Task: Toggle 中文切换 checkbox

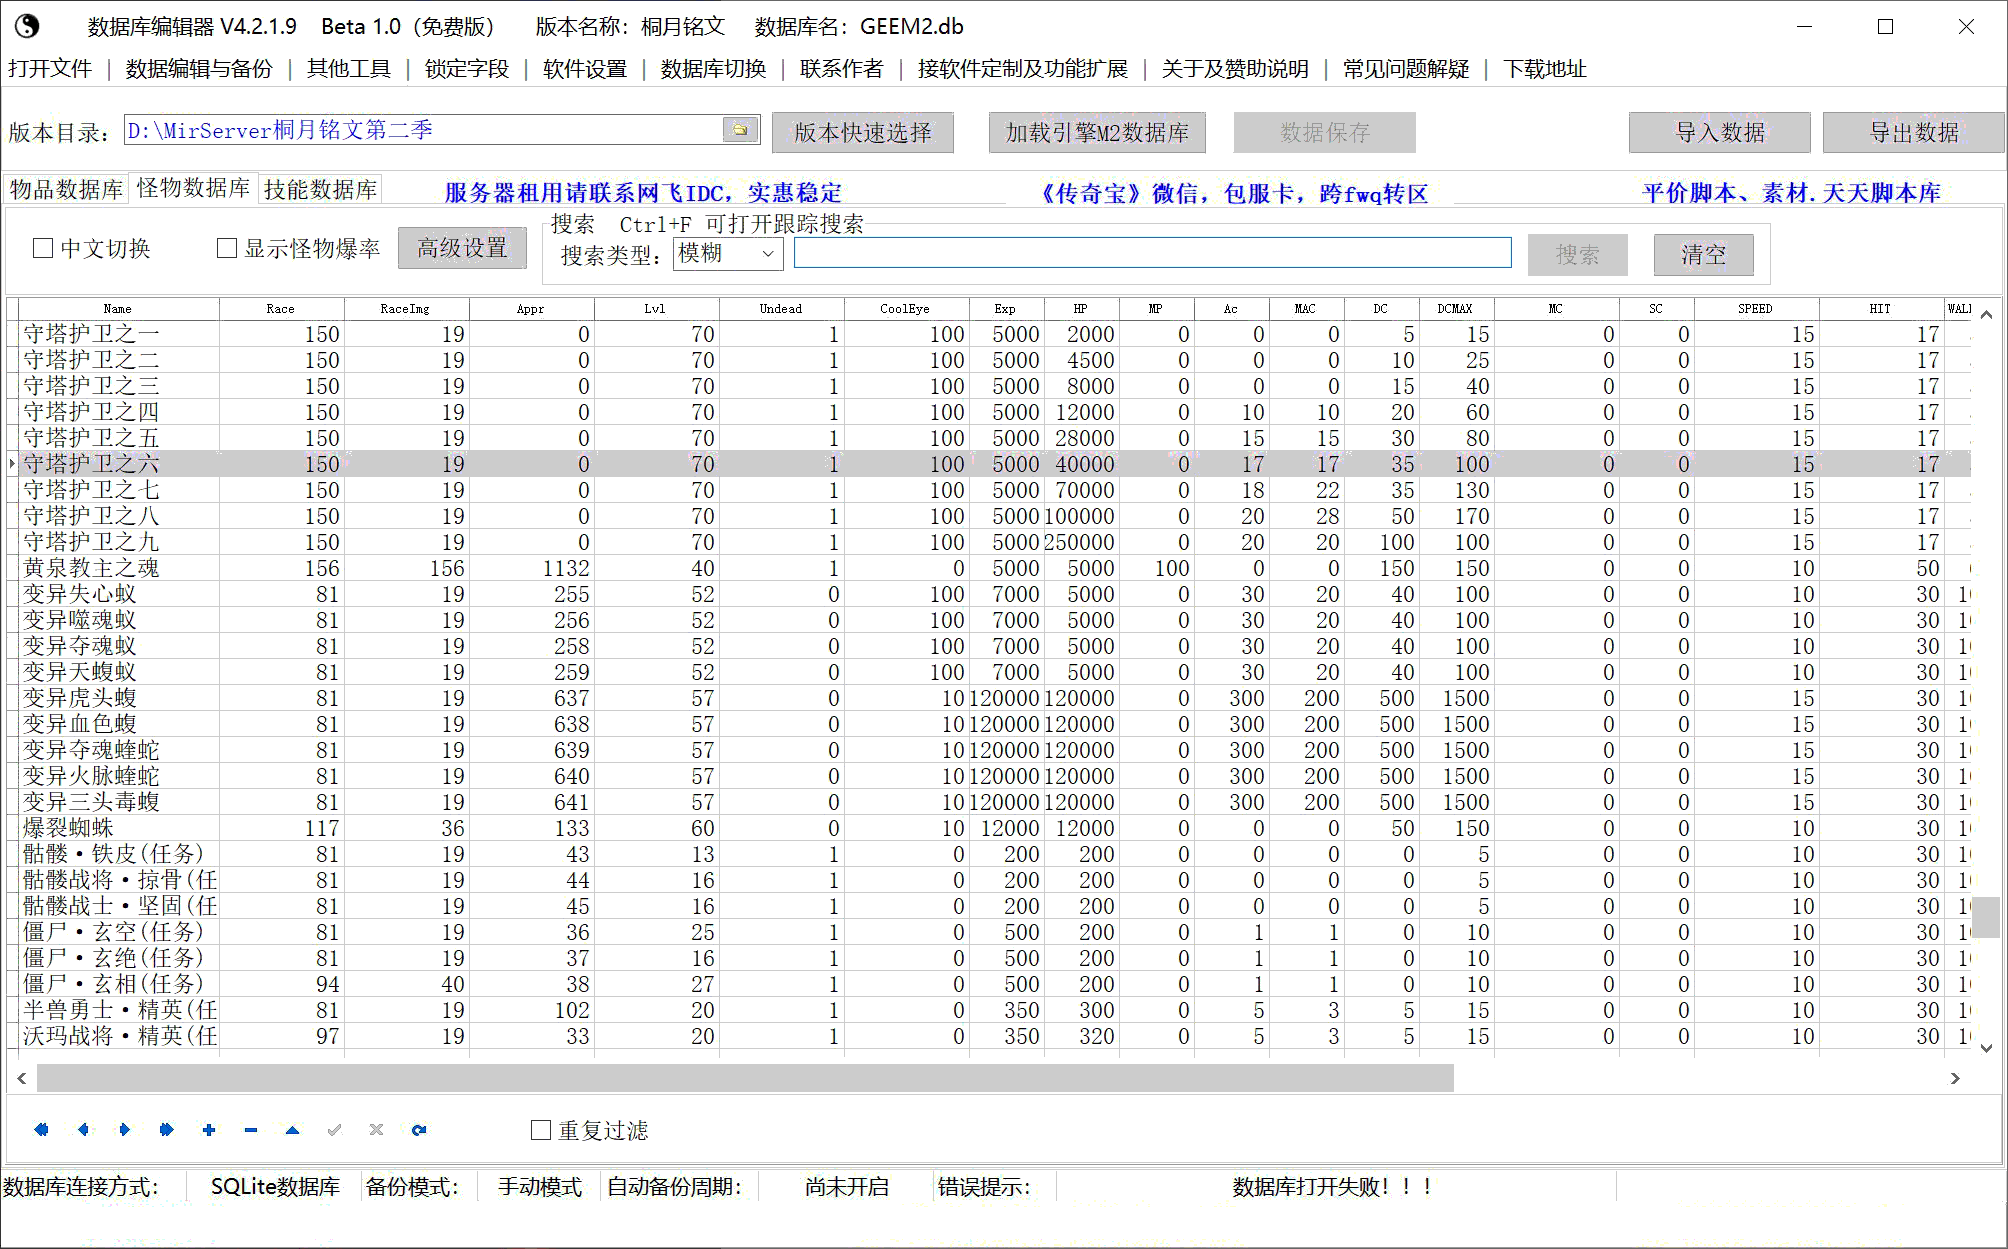Action: coord(43,248)
